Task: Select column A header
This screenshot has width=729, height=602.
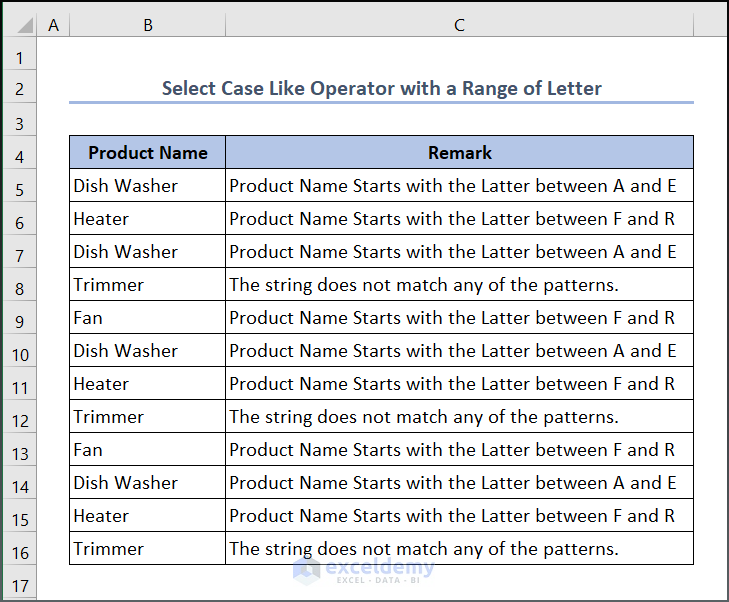Action: click(x=53, y=25)
